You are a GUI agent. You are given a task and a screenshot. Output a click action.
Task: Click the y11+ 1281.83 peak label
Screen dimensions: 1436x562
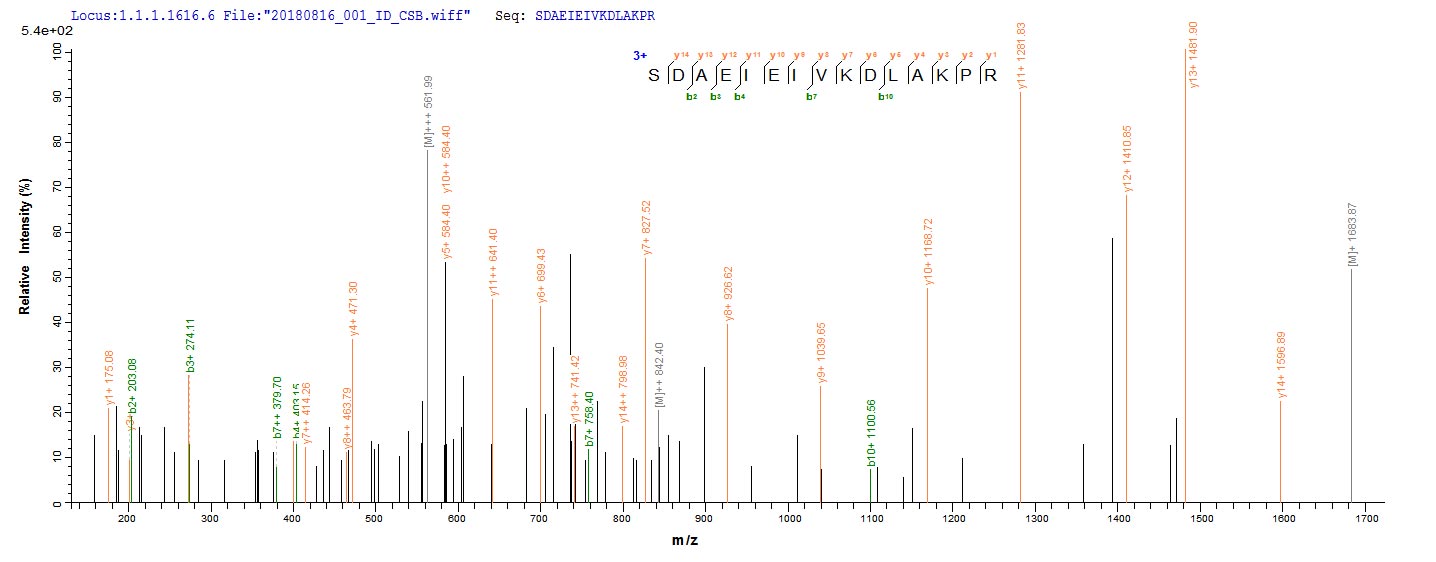1022,54
